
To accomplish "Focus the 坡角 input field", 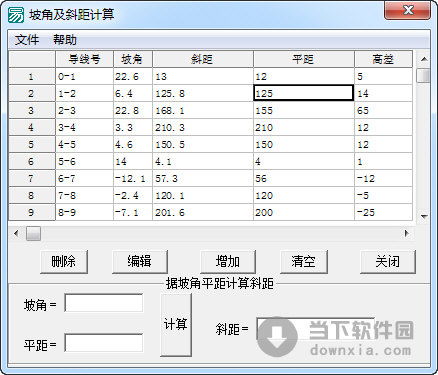I will pyautogui.click(x=104, y=303).
